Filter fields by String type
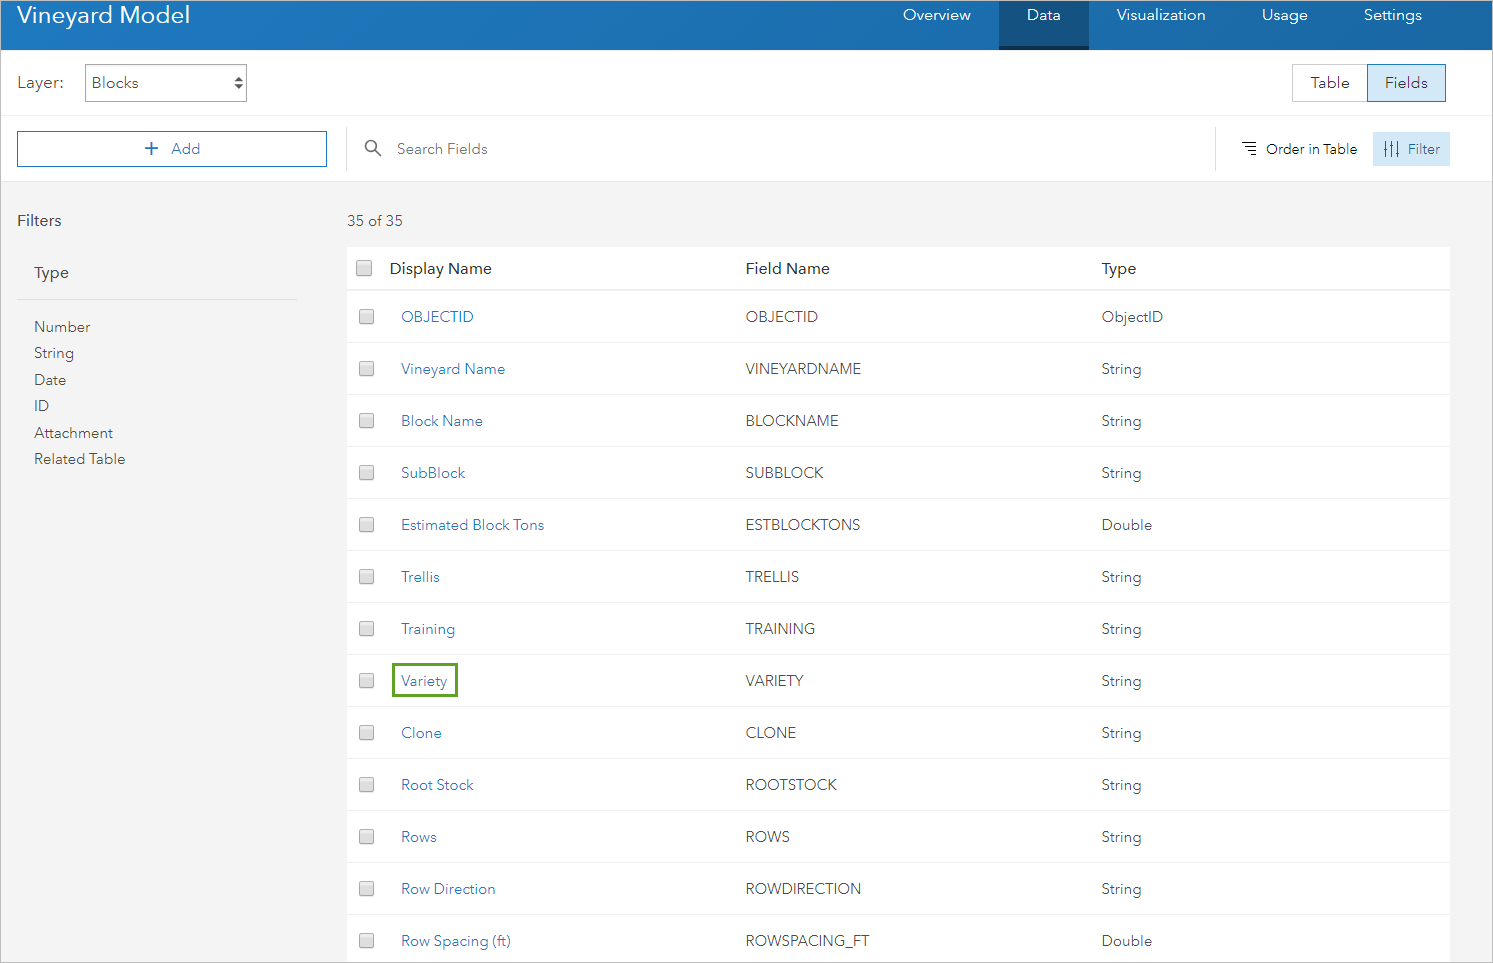This screenshot has width=1493, height=963. (54, 352)
